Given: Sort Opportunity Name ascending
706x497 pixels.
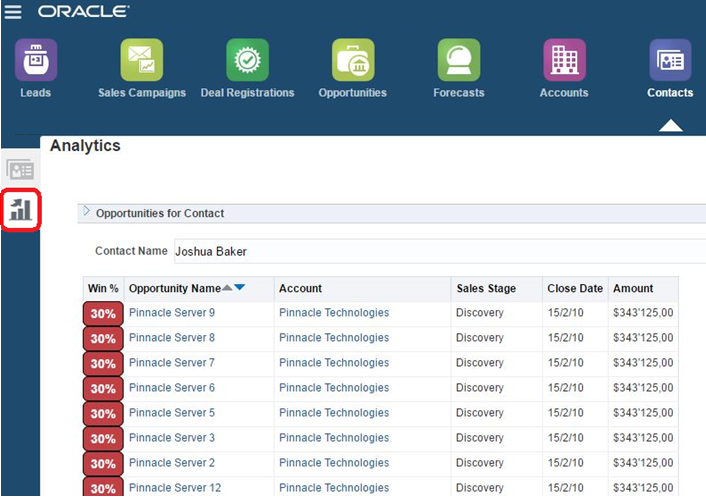Looking at the screenshot, I should click(227, 287).
